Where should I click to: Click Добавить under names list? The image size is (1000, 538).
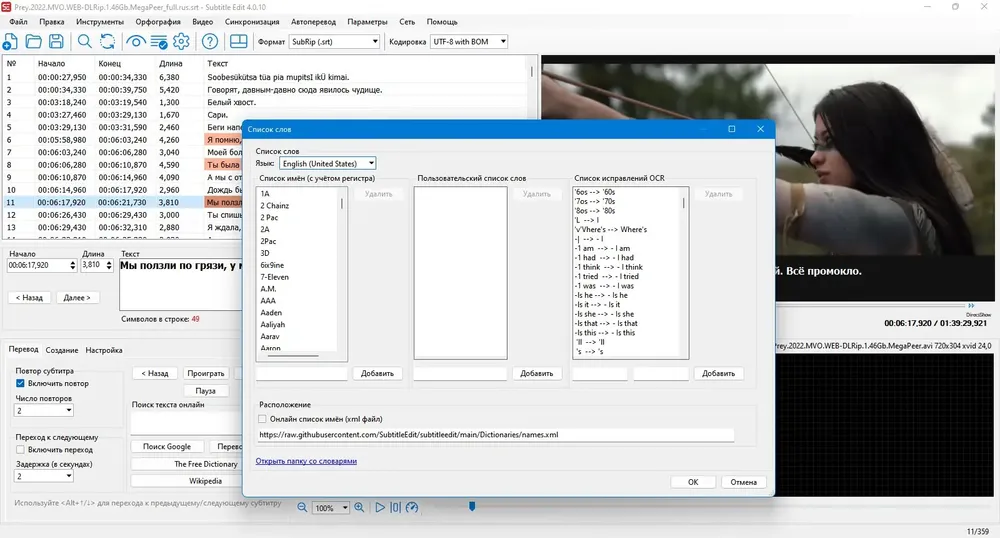[x=377, y=374]
